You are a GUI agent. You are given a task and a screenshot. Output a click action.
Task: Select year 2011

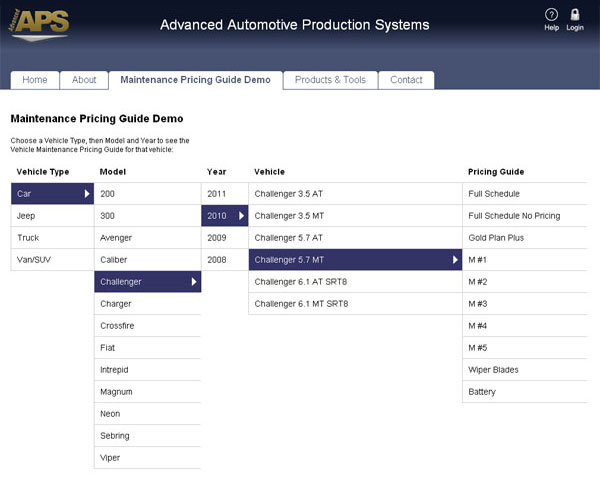225,194
